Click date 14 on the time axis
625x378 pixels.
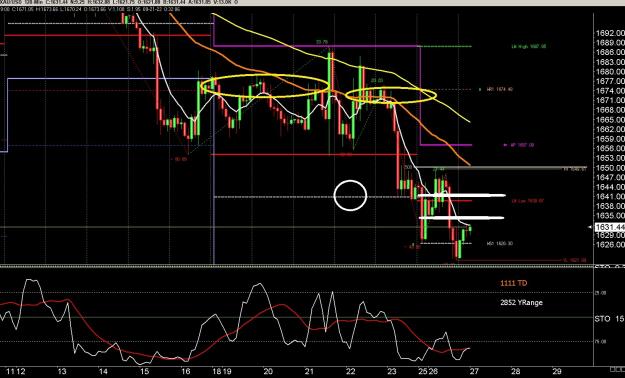103,372
